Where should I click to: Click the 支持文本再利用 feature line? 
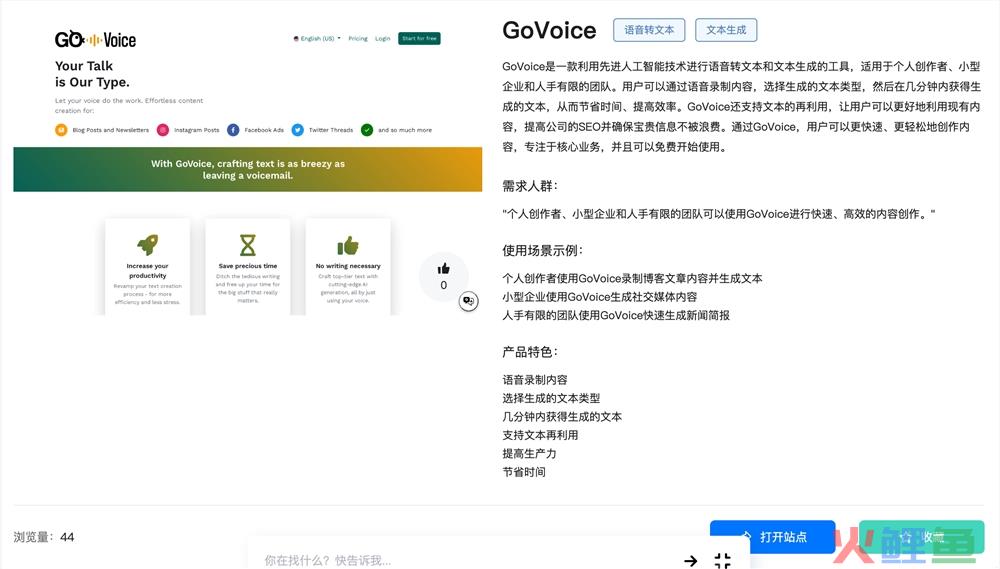540,435
